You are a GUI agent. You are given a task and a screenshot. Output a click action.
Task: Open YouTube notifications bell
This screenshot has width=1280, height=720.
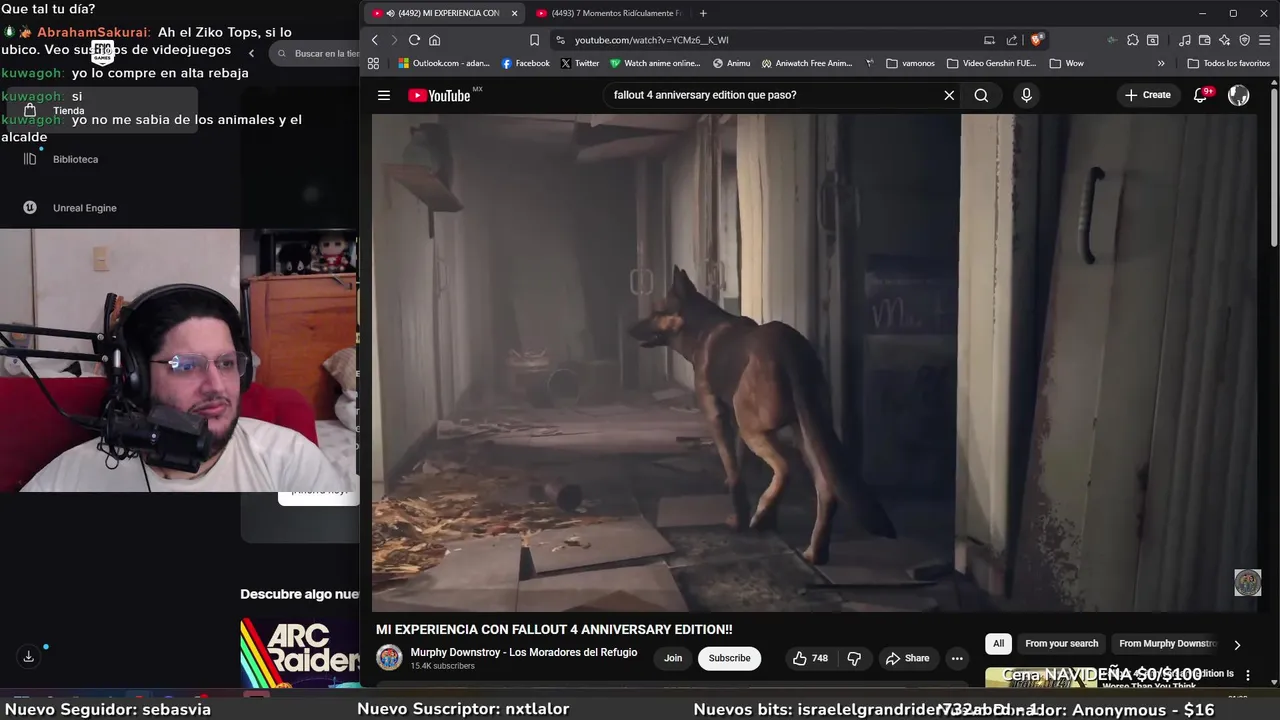point(1201,95)
